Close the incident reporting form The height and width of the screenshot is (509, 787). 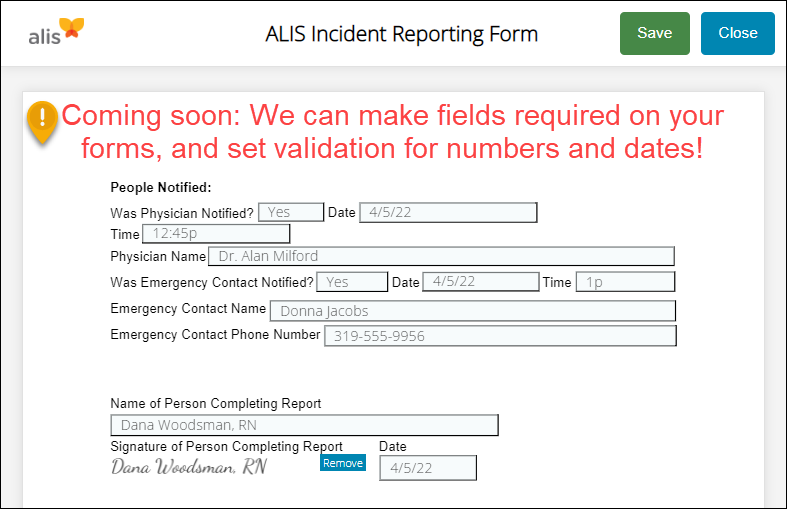tap(737, 33)
